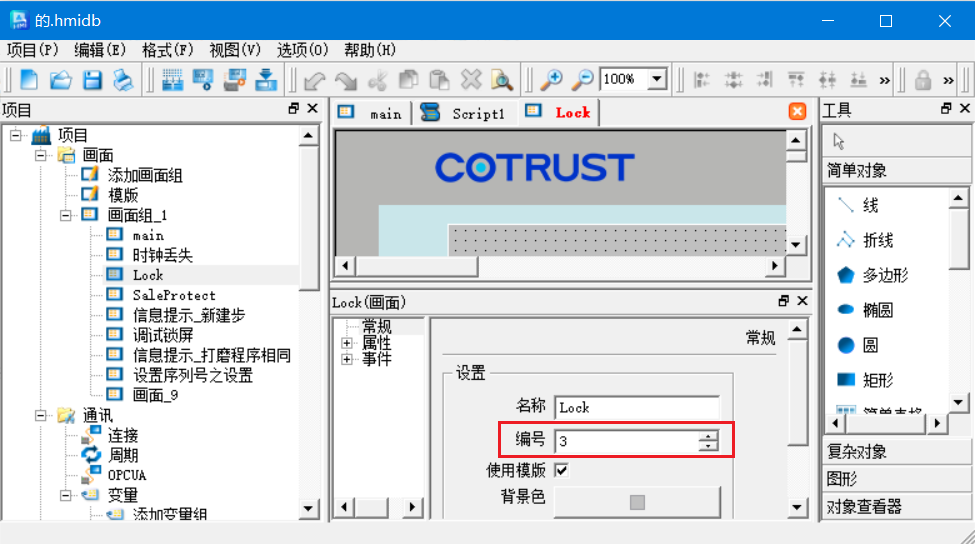Select 常规 in property tree
Screen dimensions: 975x544
[x=377, y=326]
